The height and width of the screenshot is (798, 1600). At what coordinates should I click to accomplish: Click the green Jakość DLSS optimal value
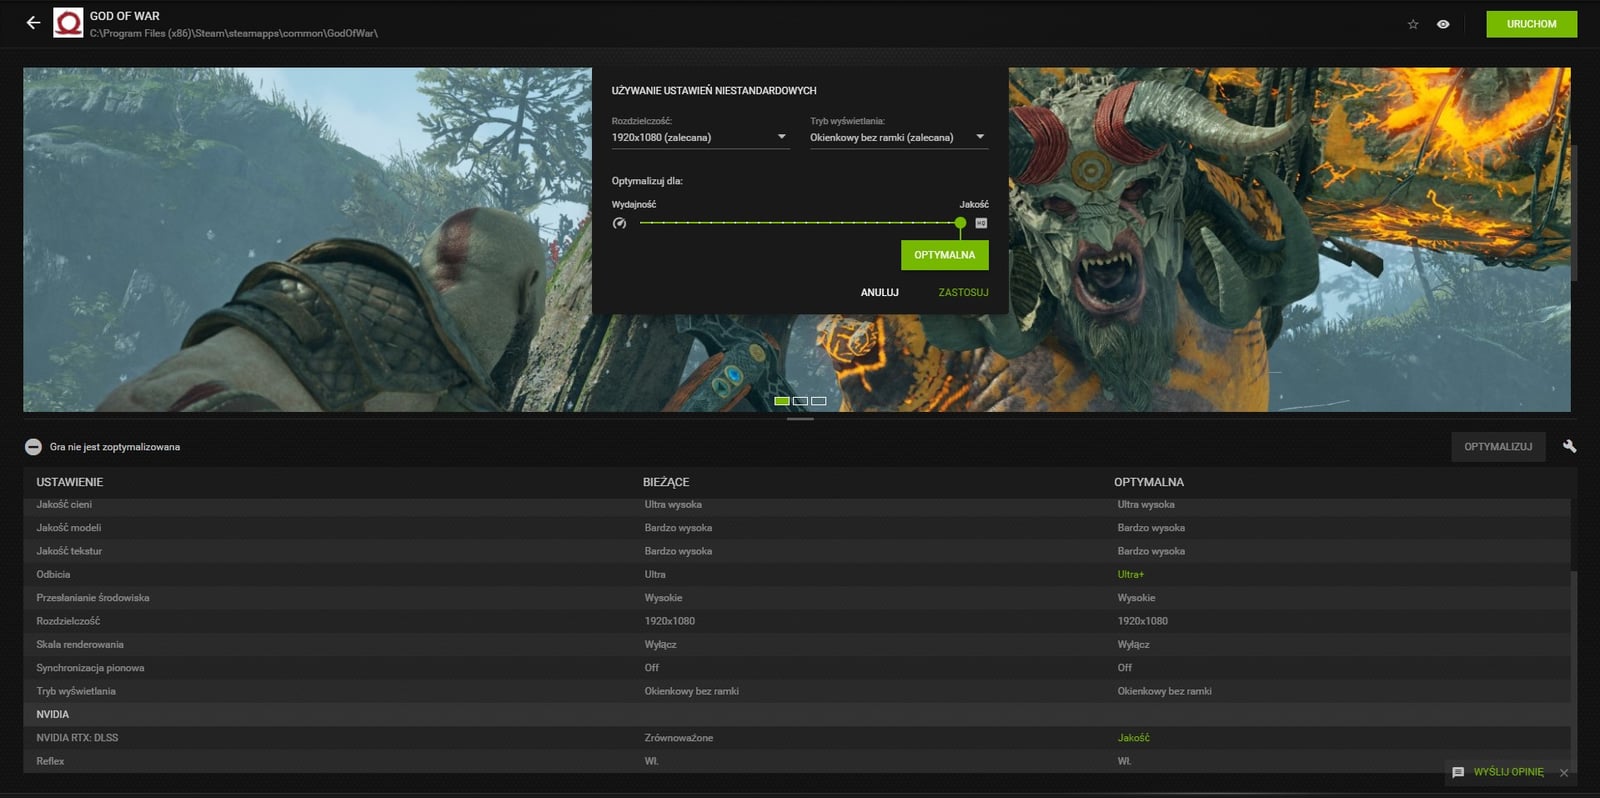pyautogui.click(x=1134, y=738)
